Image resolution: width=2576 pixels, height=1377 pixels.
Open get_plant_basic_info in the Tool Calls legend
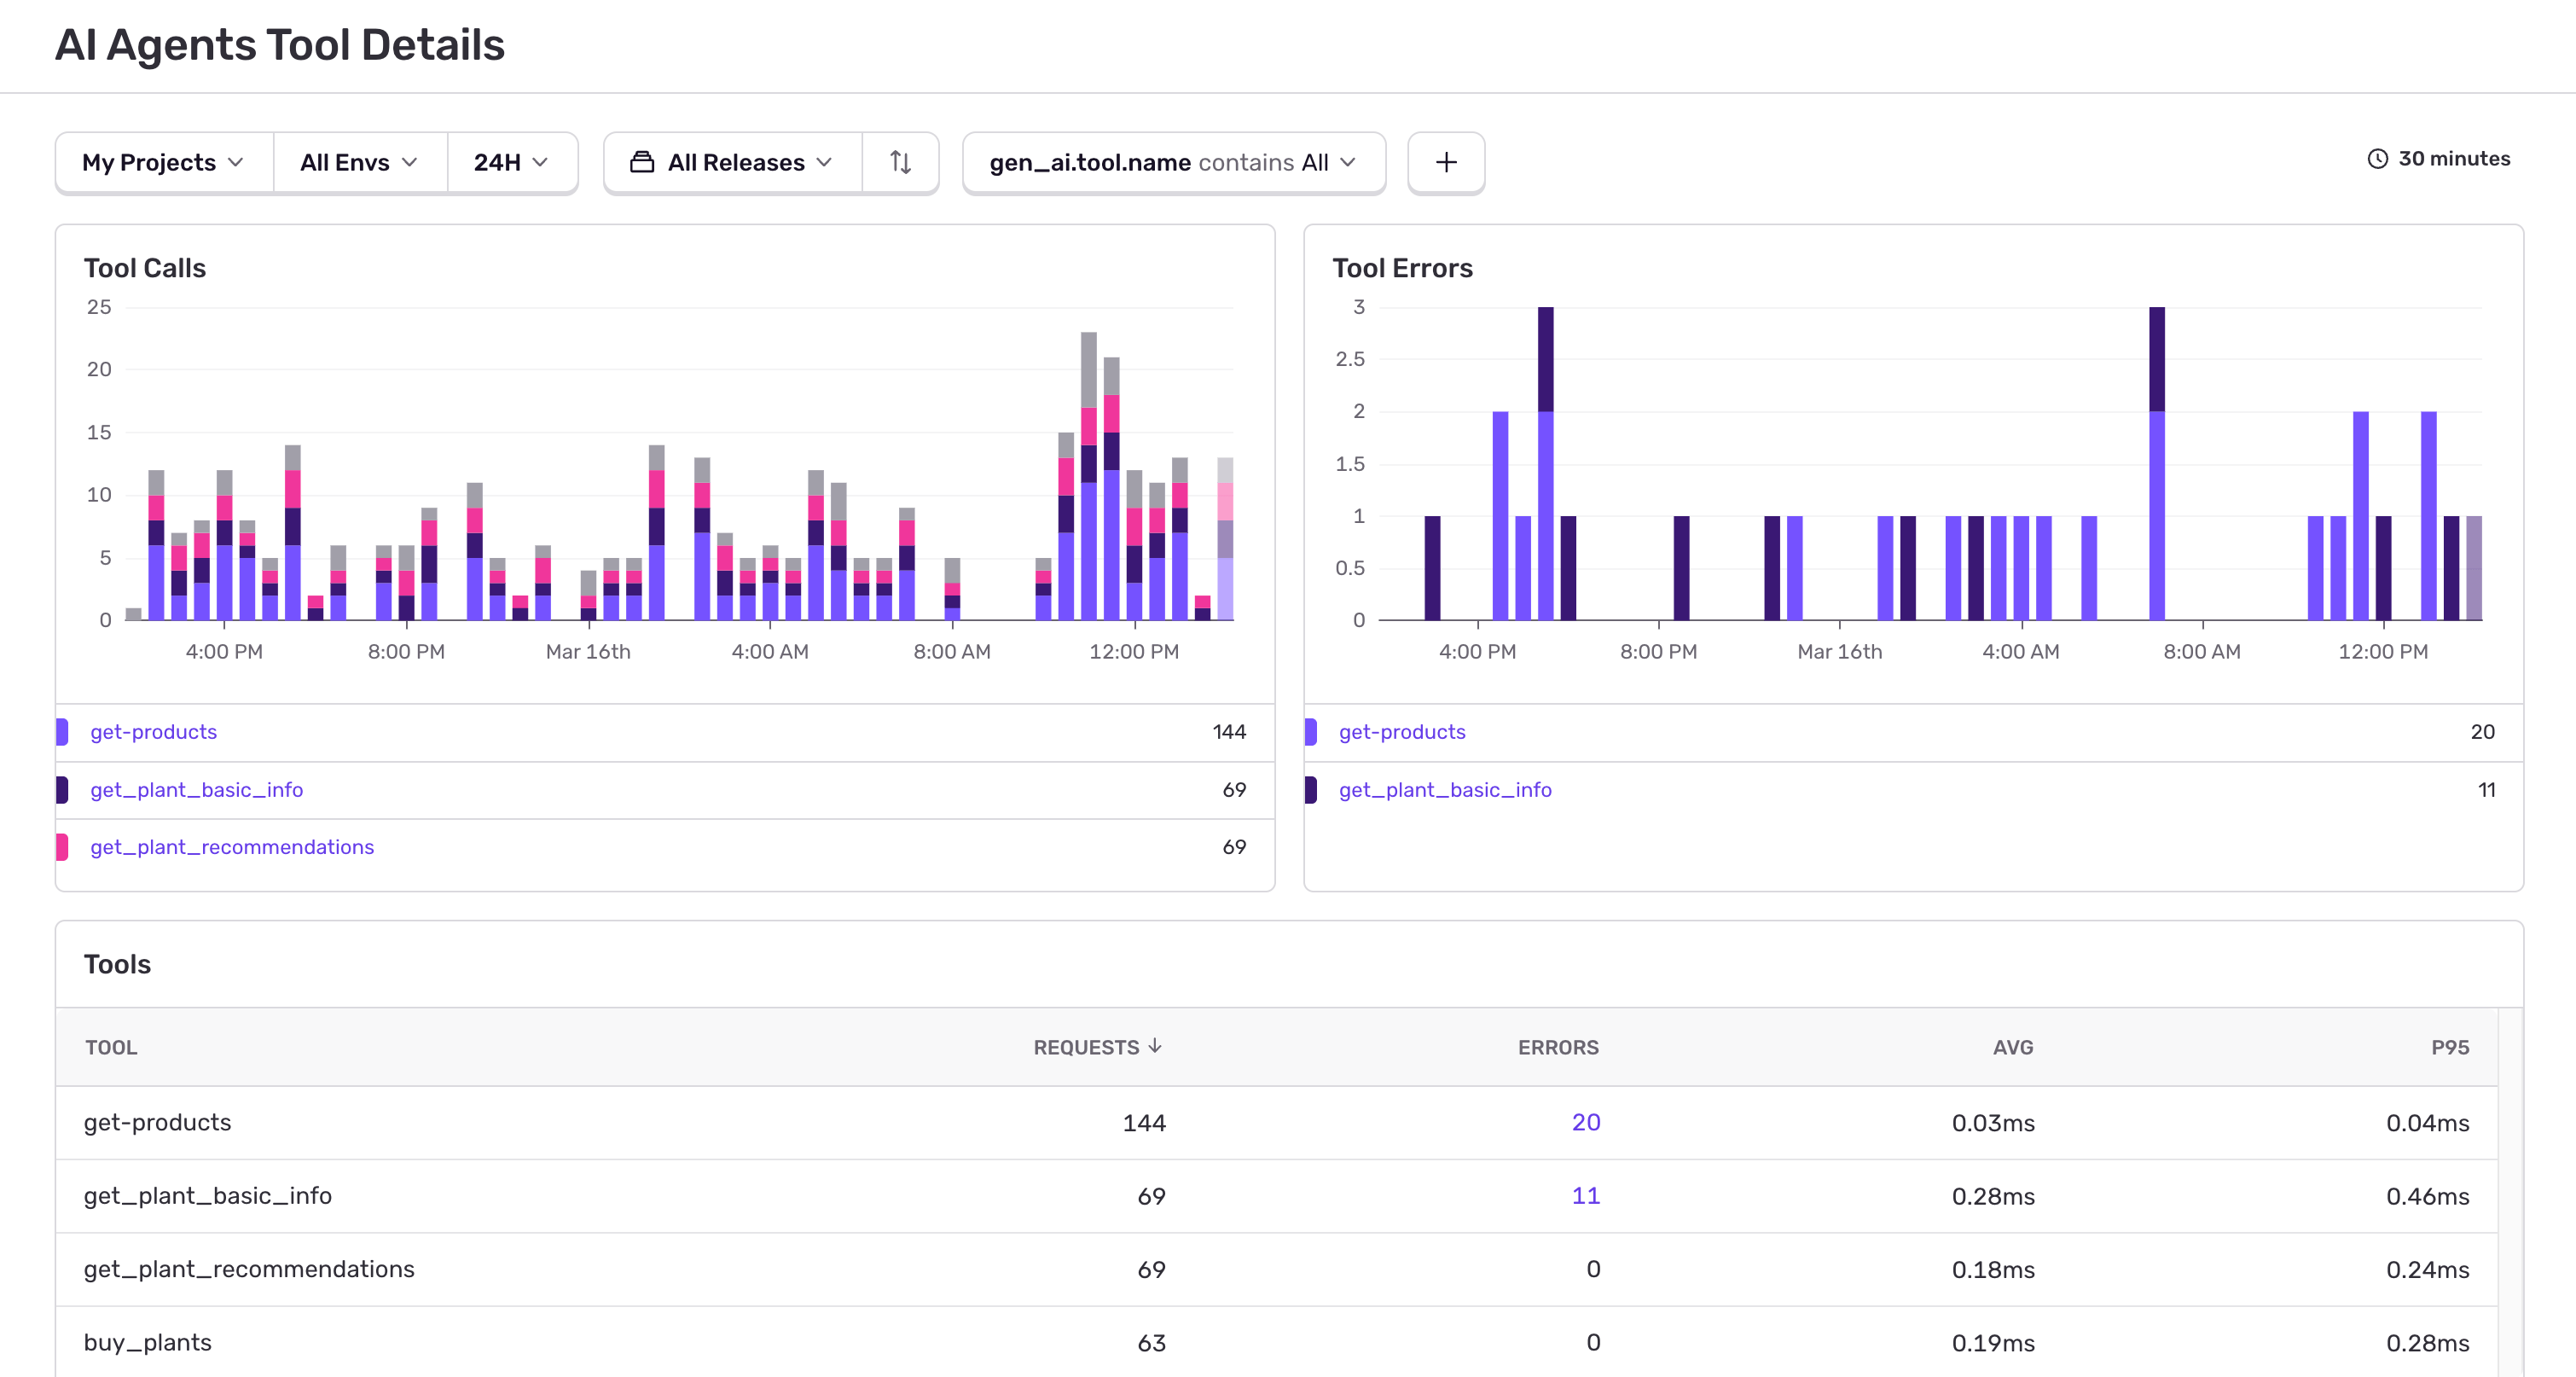click(197, 789)
